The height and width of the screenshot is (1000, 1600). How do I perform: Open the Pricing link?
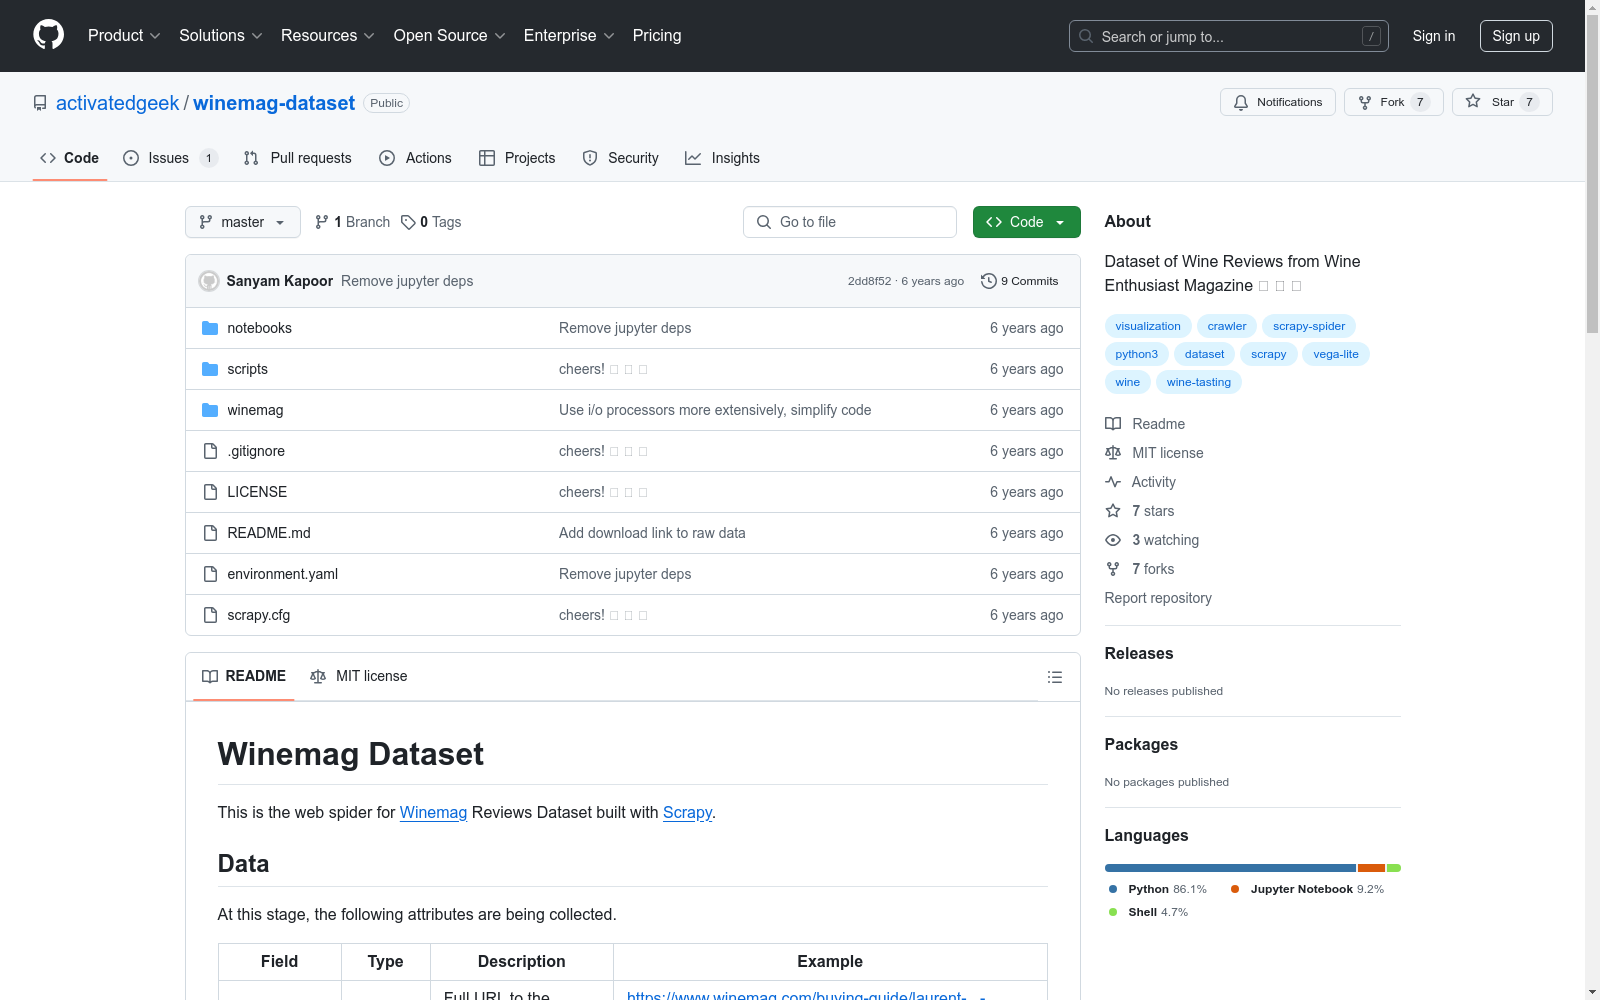pos(657,35)
